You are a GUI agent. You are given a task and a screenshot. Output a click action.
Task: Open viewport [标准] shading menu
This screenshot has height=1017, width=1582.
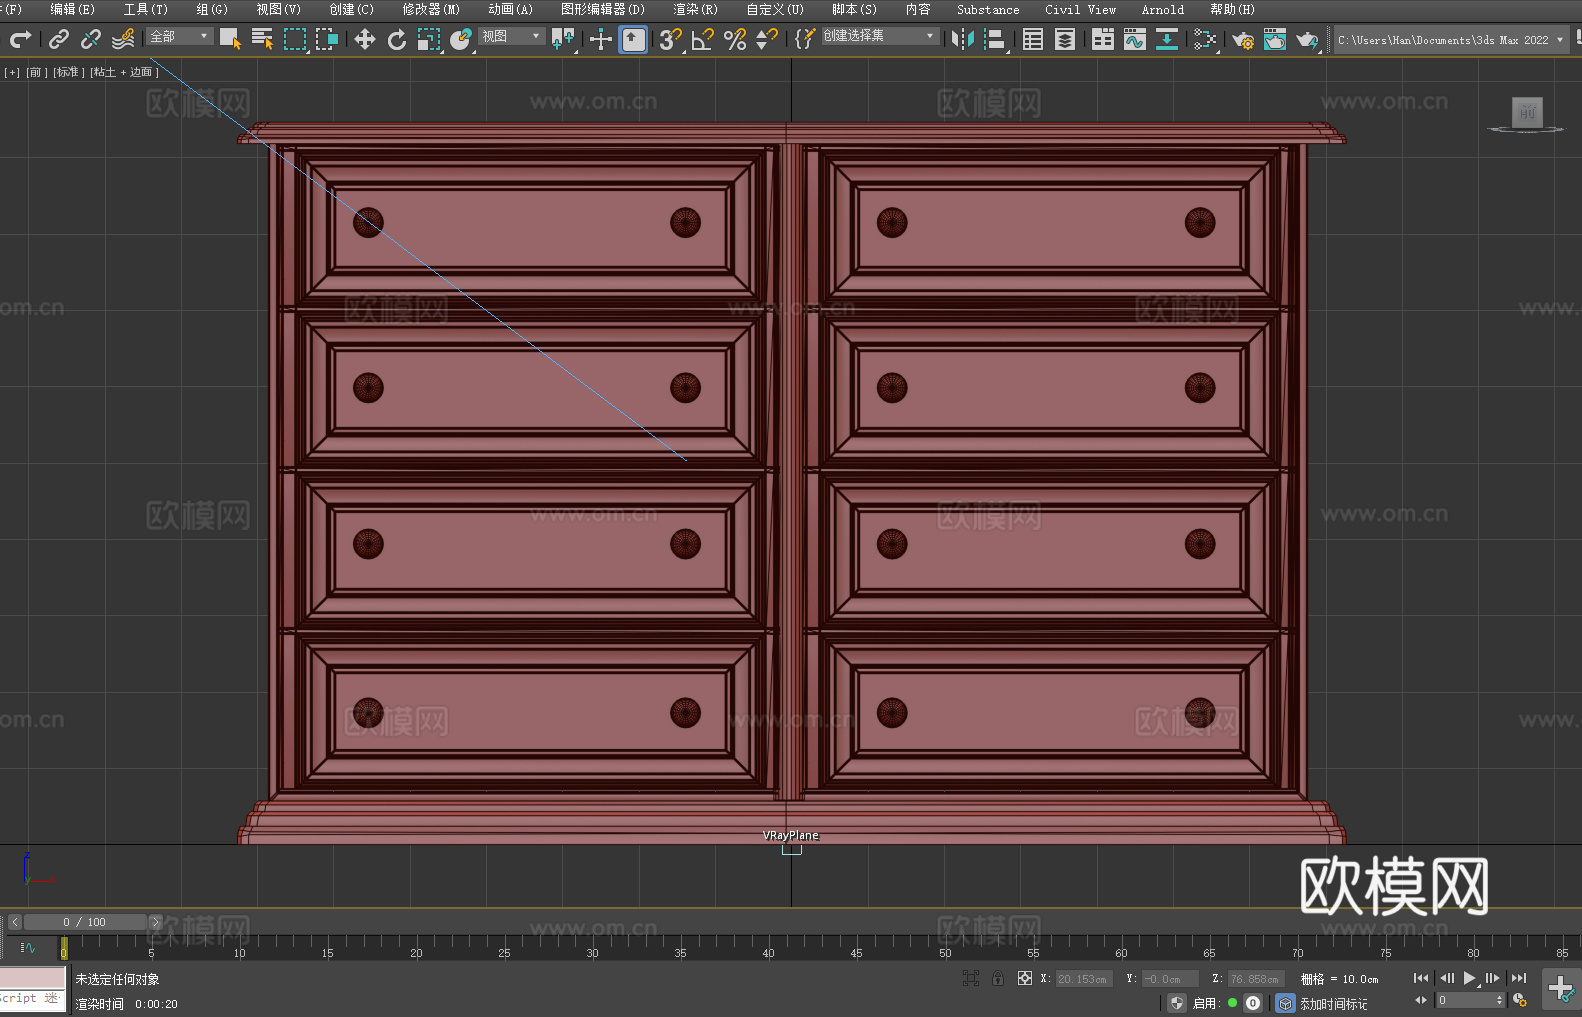(x=68, y=72)
